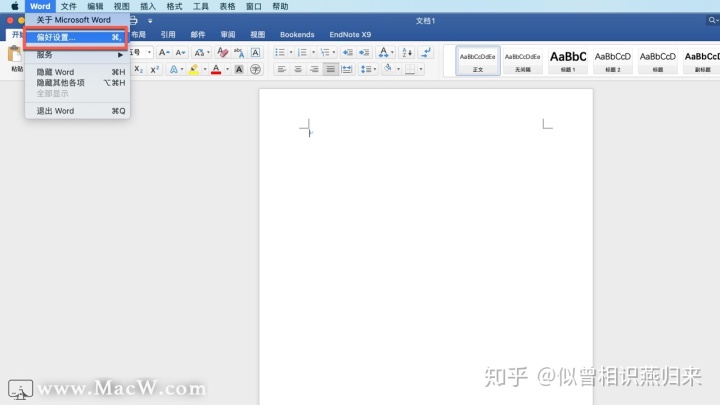Apply the 标题 1 style
This screenshot has height=405, width=720.
point(568,61)
